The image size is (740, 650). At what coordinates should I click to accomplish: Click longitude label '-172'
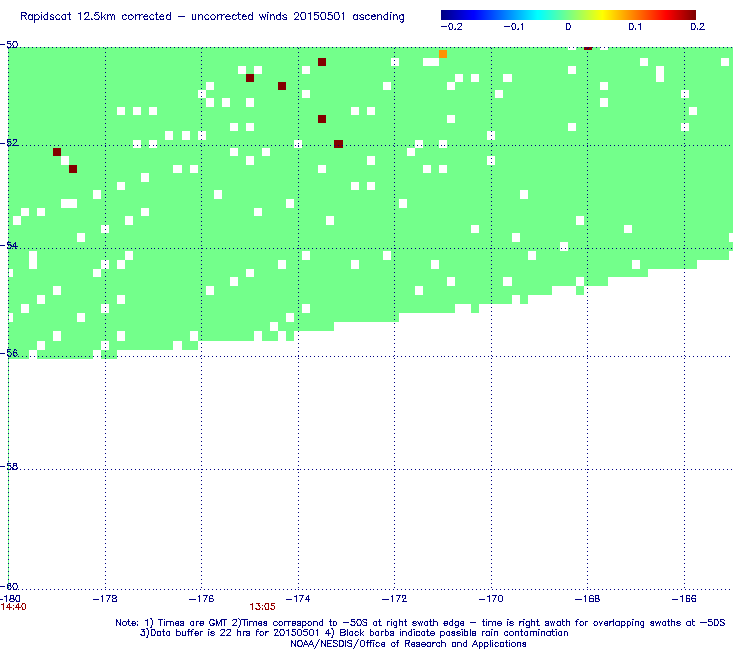(394, 599)
